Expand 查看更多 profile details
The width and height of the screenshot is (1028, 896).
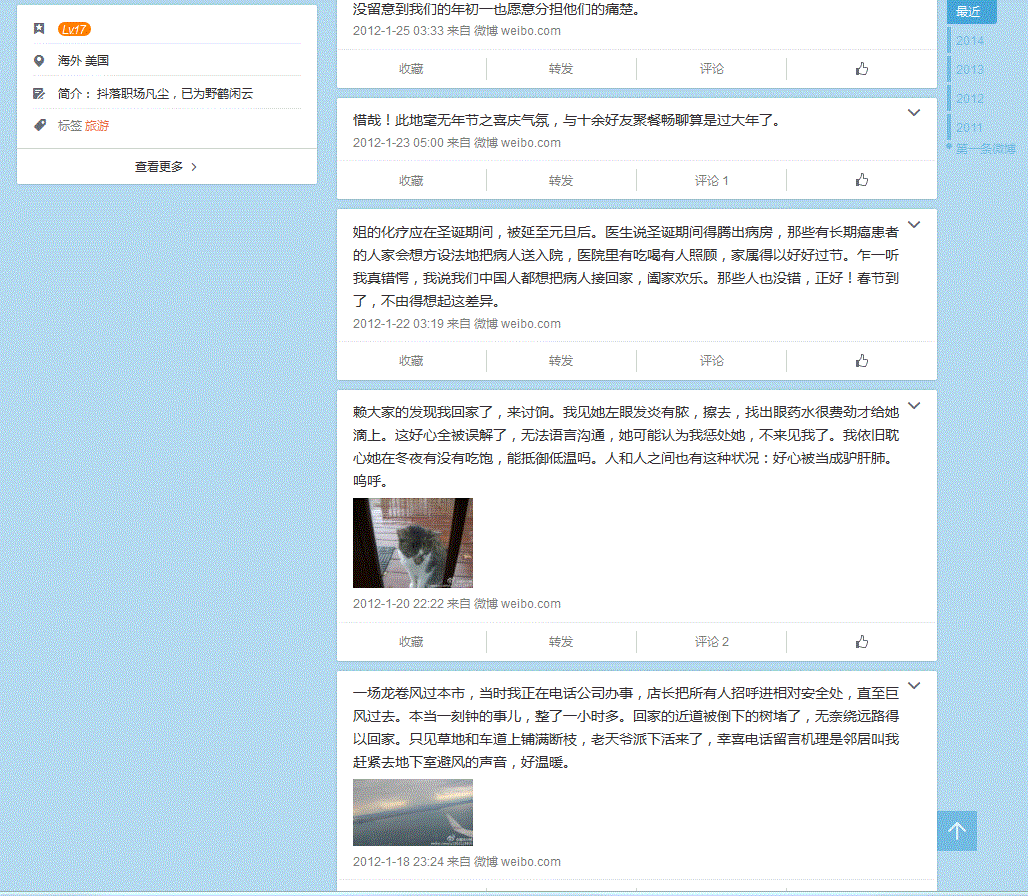(x=166, y=167)
